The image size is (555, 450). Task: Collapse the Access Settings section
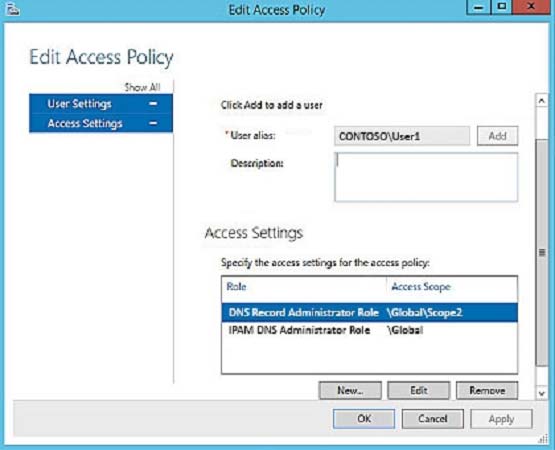click(153, 124)
